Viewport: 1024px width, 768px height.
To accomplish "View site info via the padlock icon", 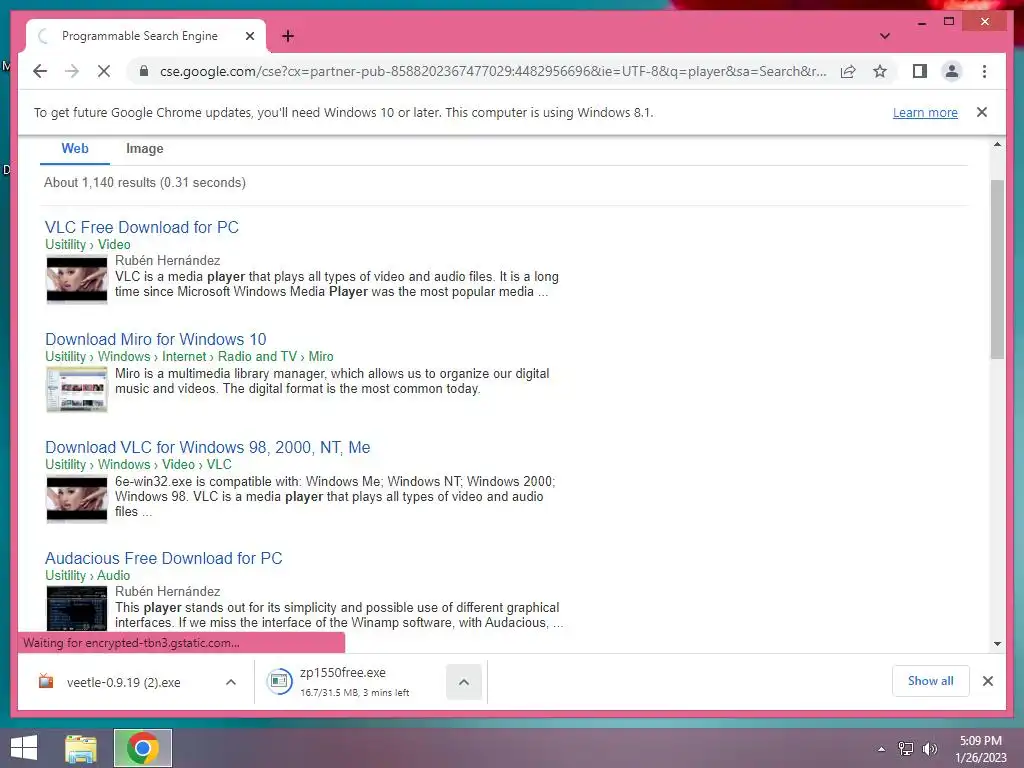I will pos(144,71).
